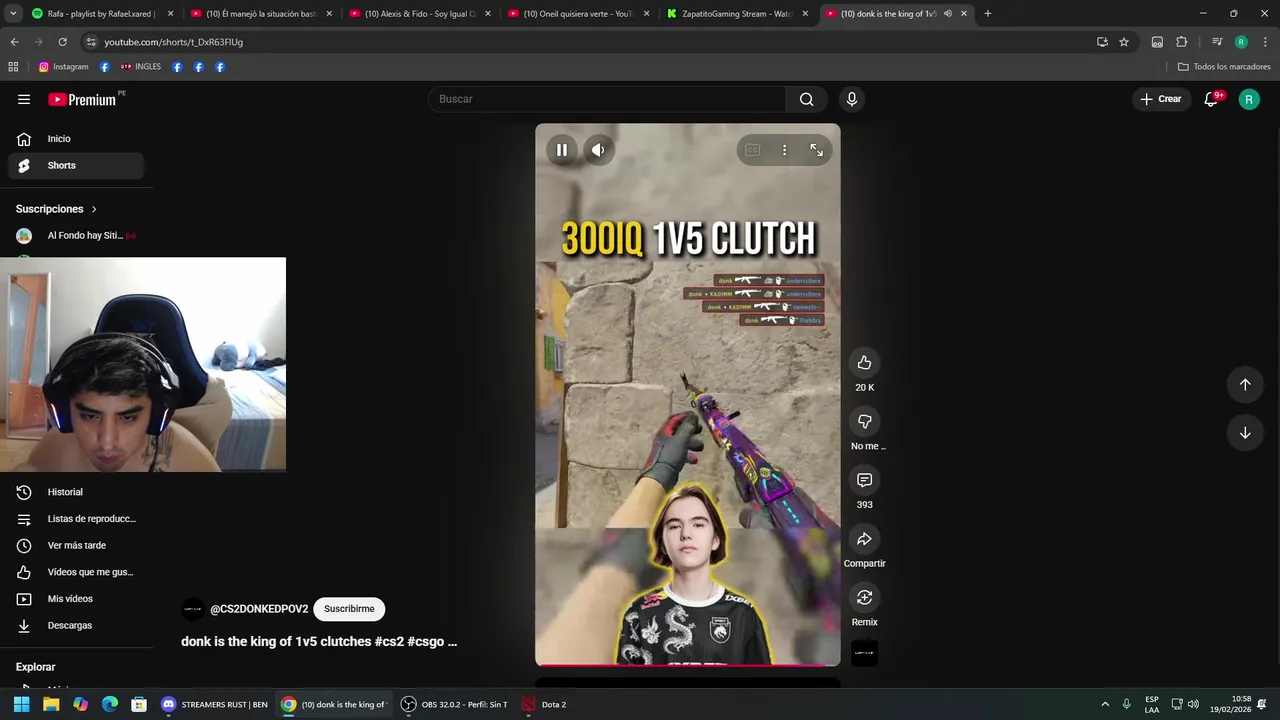Dislike this Short with thumbs down
This screenshot has height=720, width=1280.
[x=865, y=422]
